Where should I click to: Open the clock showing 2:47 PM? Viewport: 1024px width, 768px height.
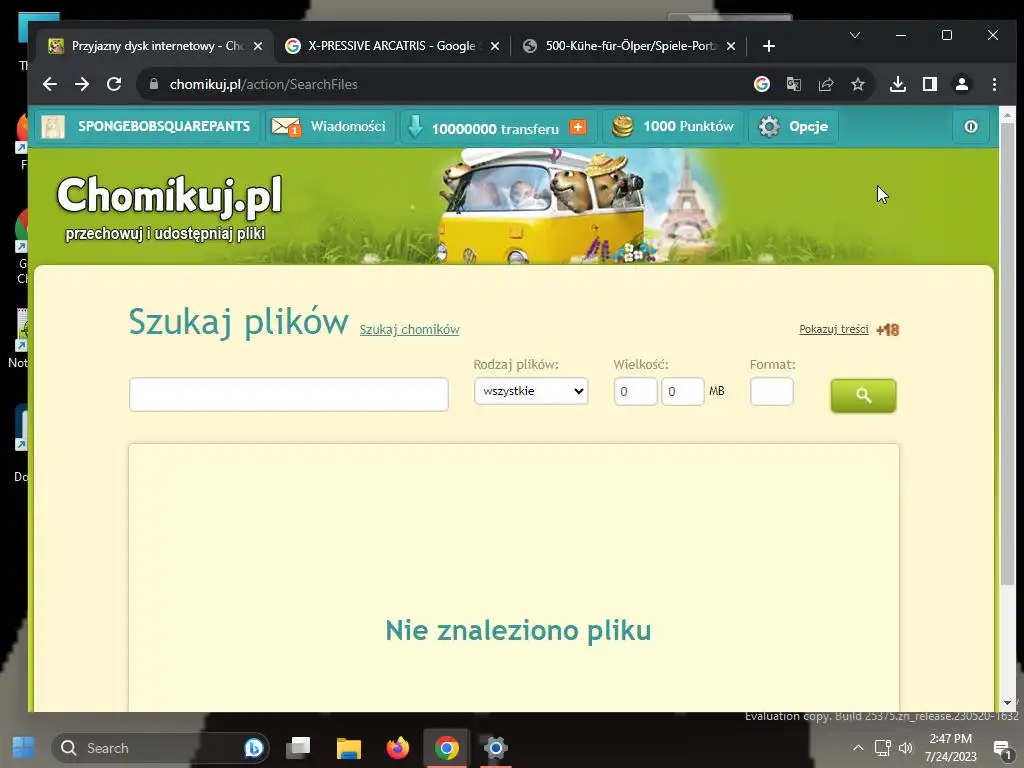[951, 748]
